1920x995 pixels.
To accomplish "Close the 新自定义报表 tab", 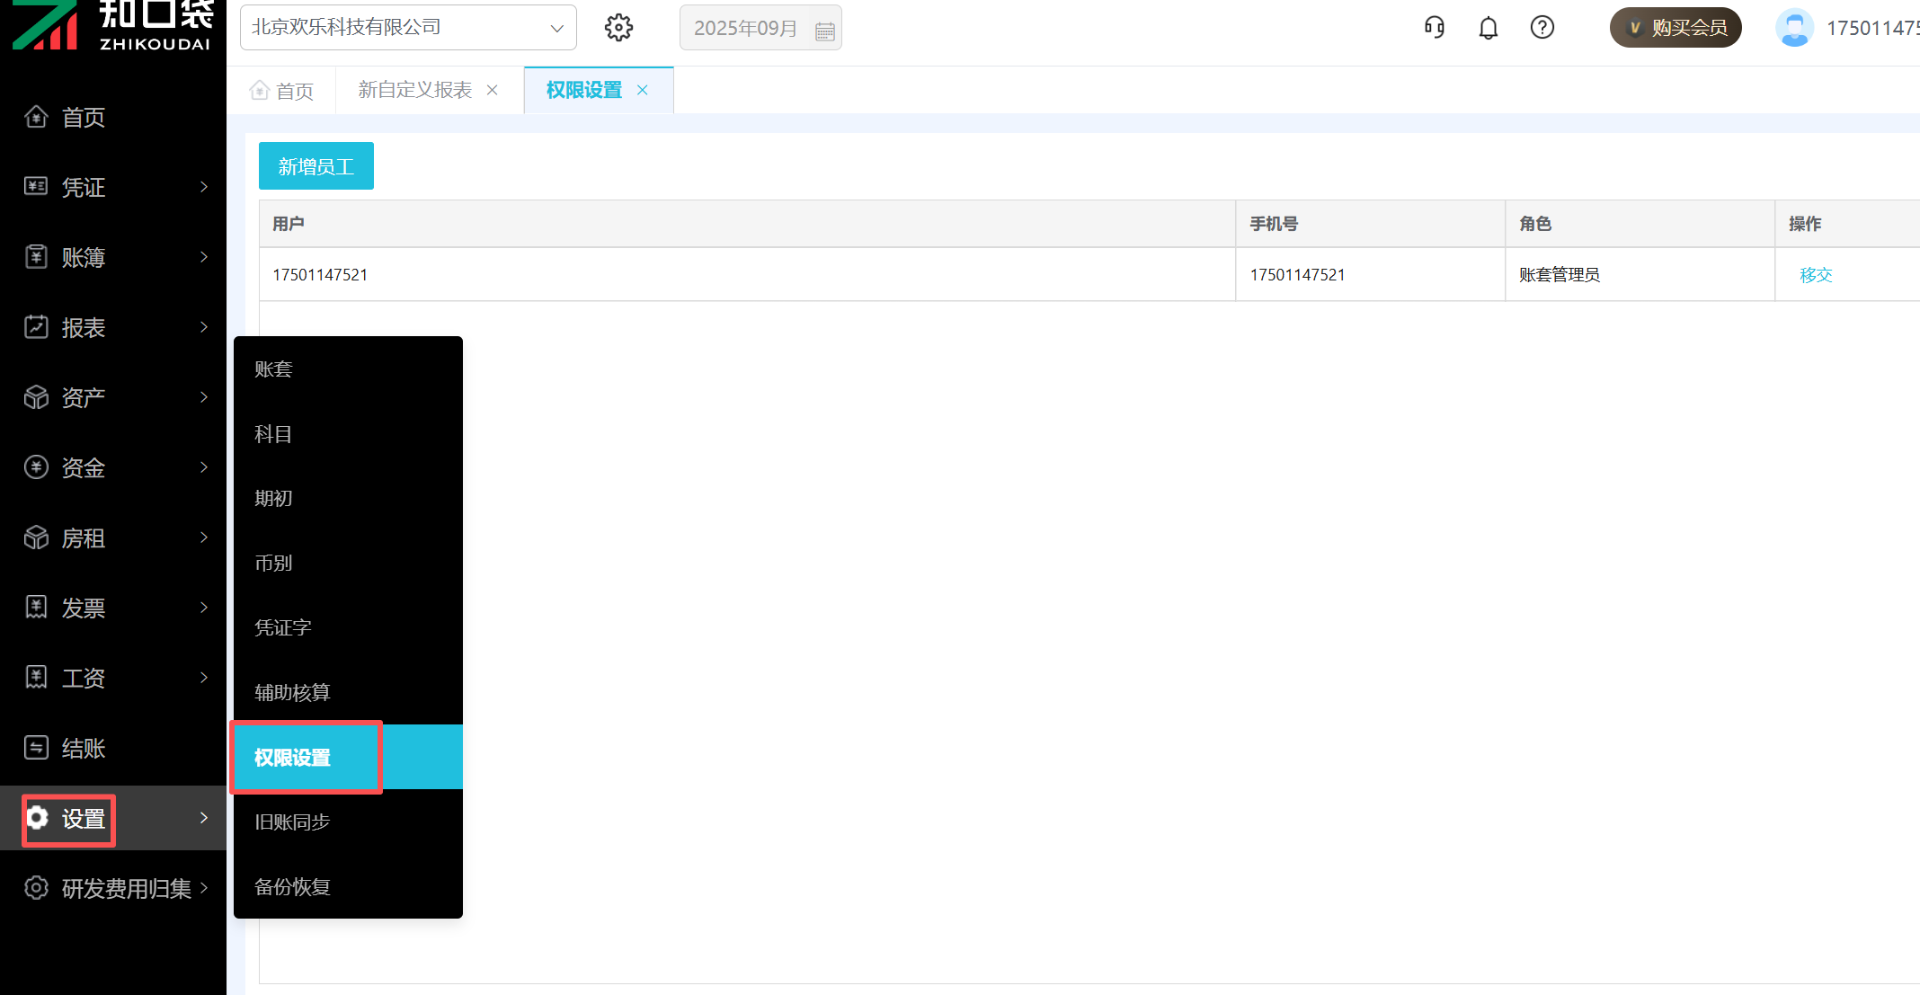I will coord(492,90).
